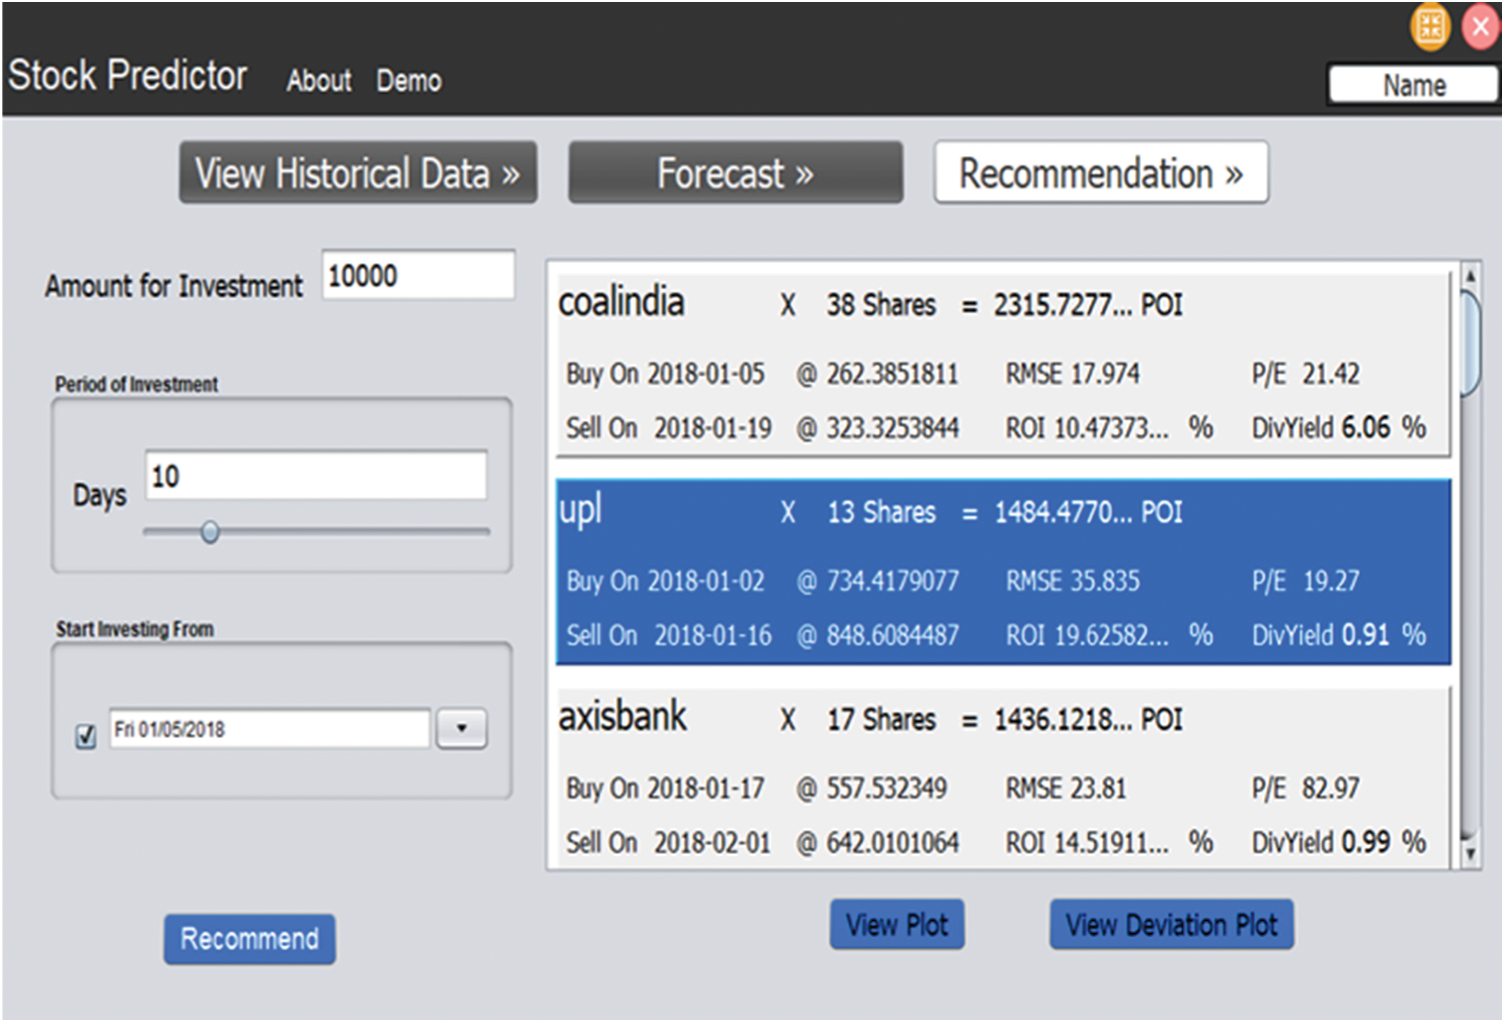Switch to View Historical Data tab
Viewport: 1505px width, 1023px height.
(x=358, y=173)
